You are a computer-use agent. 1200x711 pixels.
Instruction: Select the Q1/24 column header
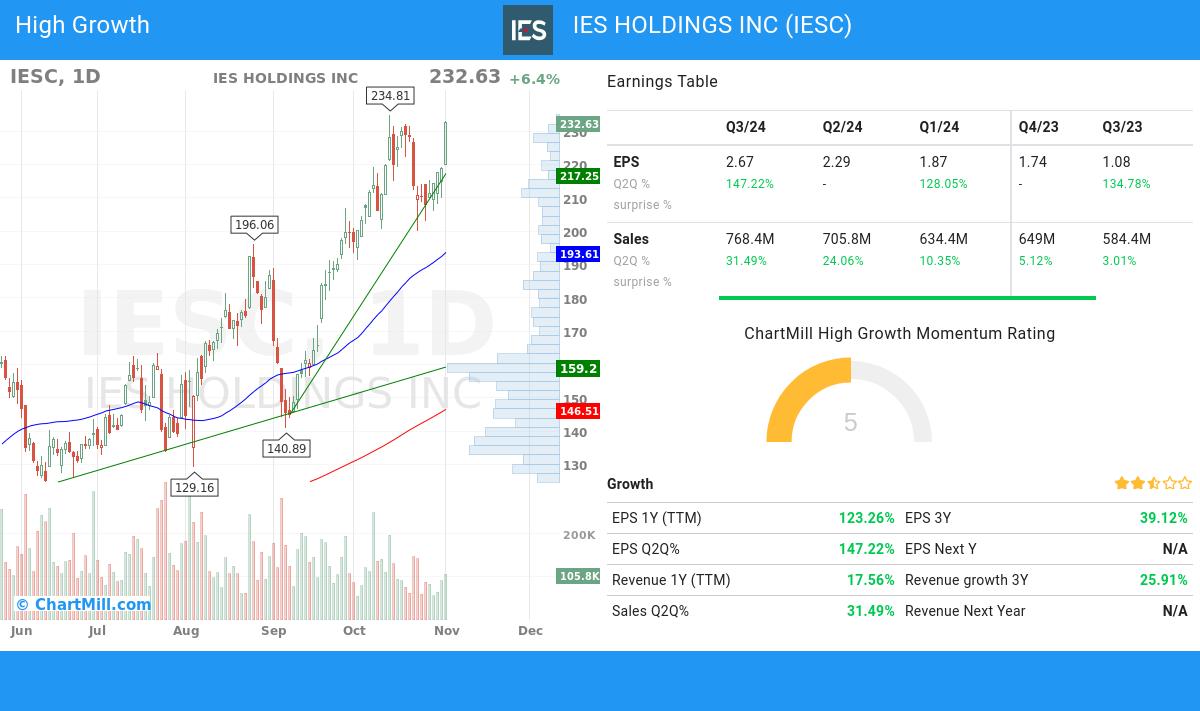(939, 127)
